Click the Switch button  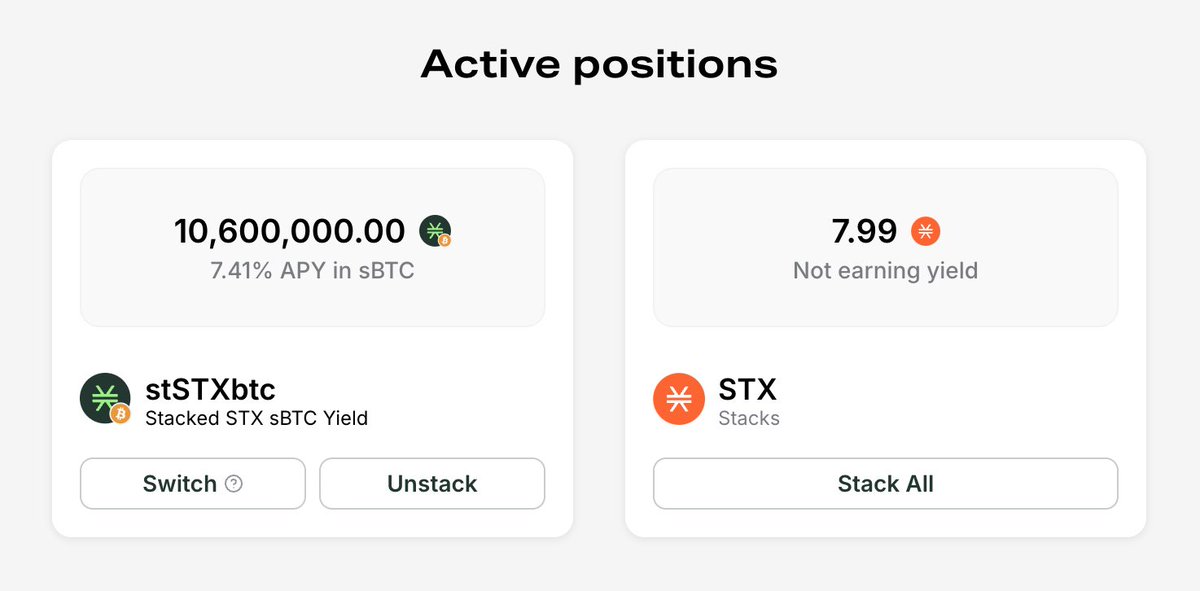193,484
